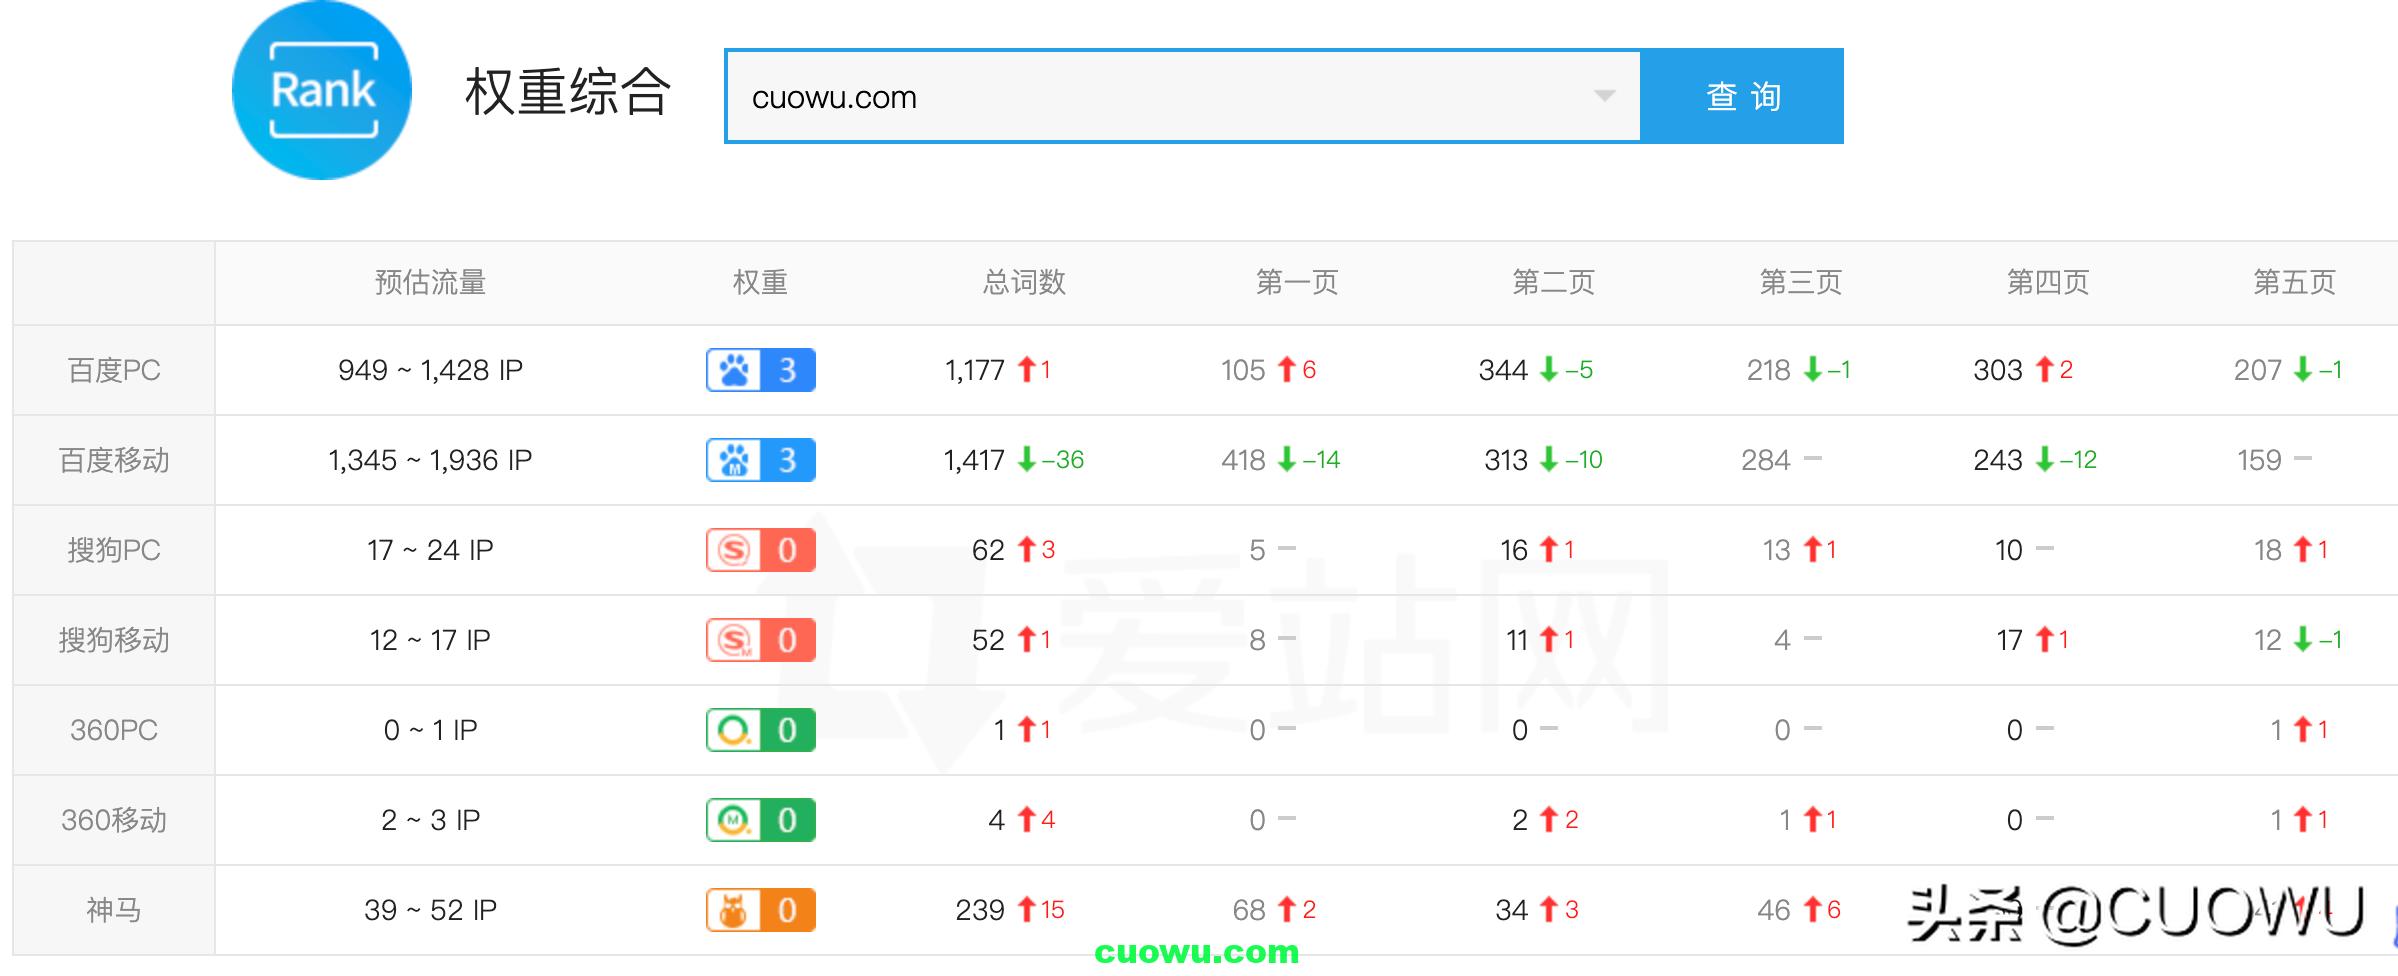Select the 360PC row label

click(114, 730)
